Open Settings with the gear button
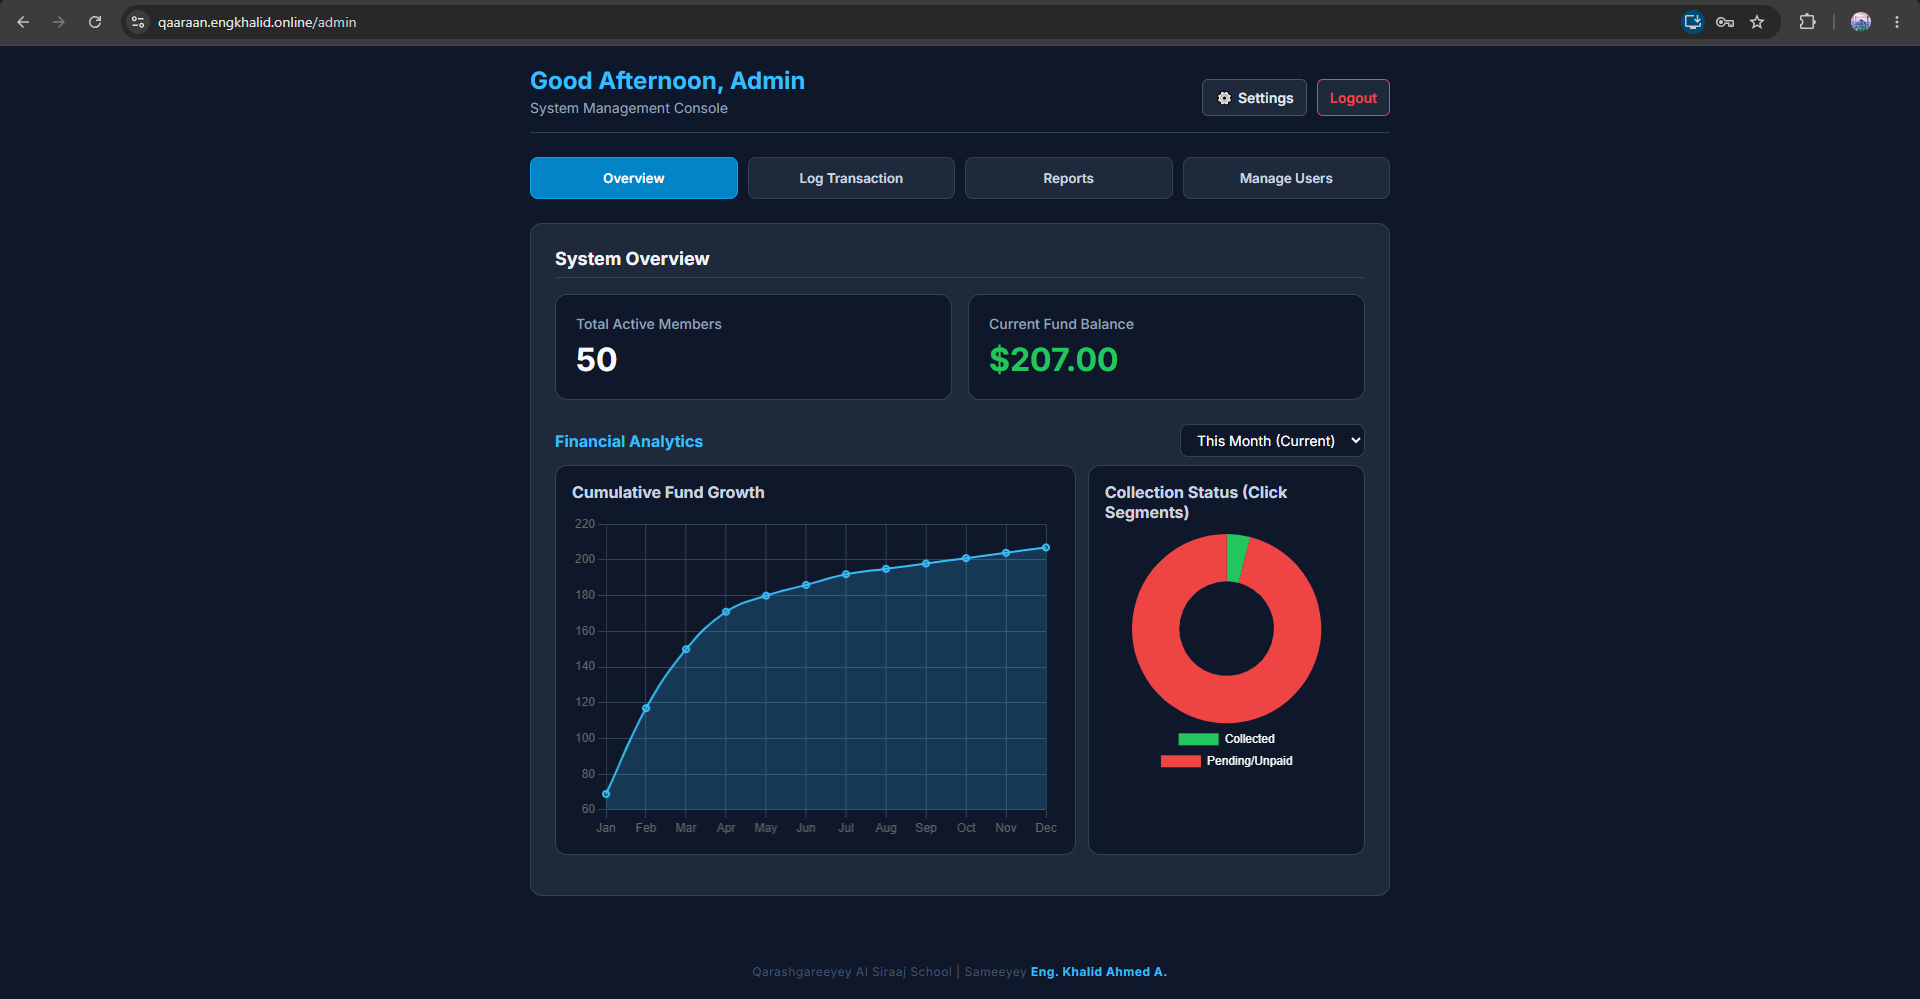The image size is (1920, 999). [x=1254, y=98]
